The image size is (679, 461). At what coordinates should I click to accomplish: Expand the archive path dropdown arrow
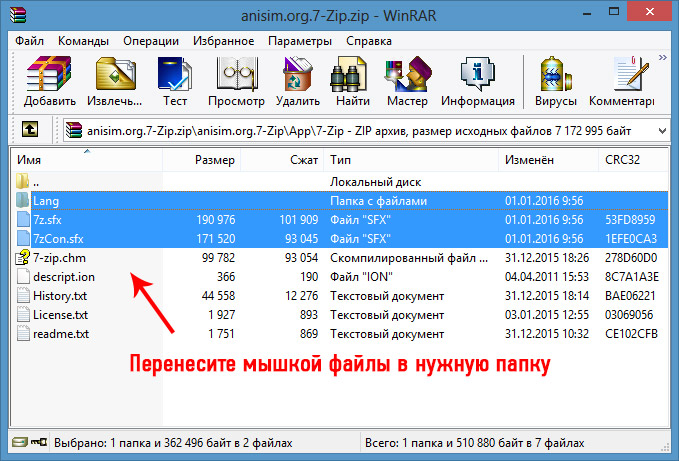[x=661, y=130]
